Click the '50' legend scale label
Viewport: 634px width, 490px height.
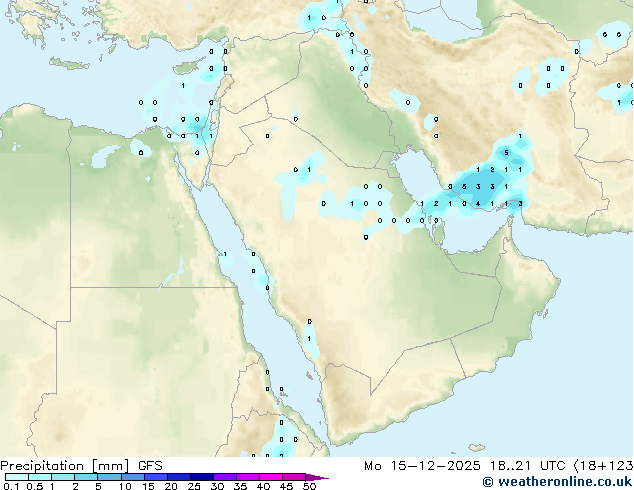coord(309,486)
